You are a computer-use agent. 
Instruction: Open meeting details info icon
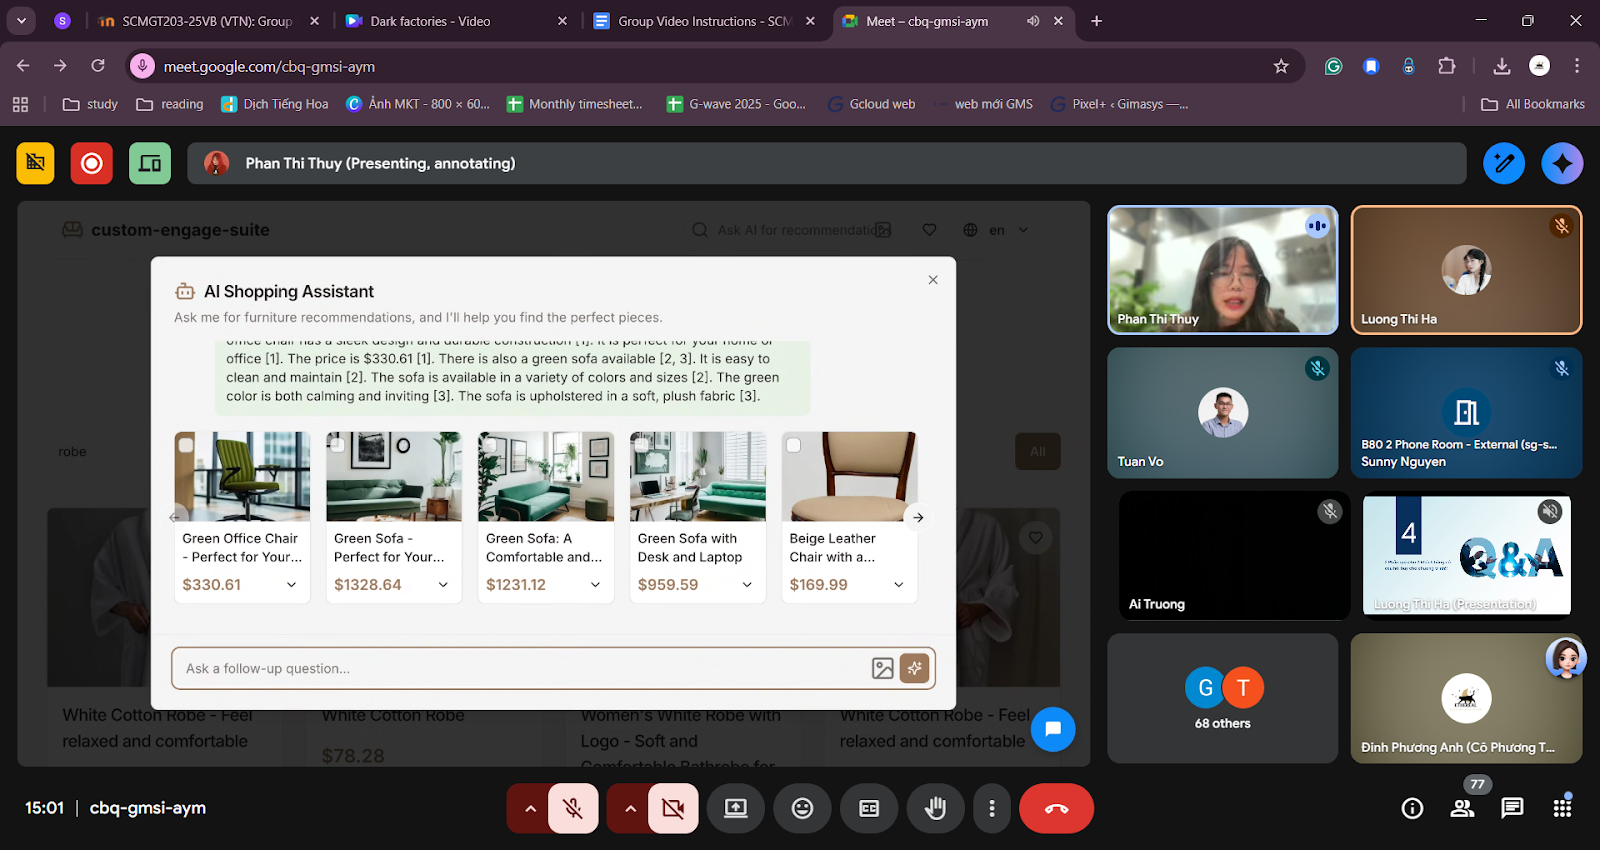pyautogui.click(x=1412, y=808)
